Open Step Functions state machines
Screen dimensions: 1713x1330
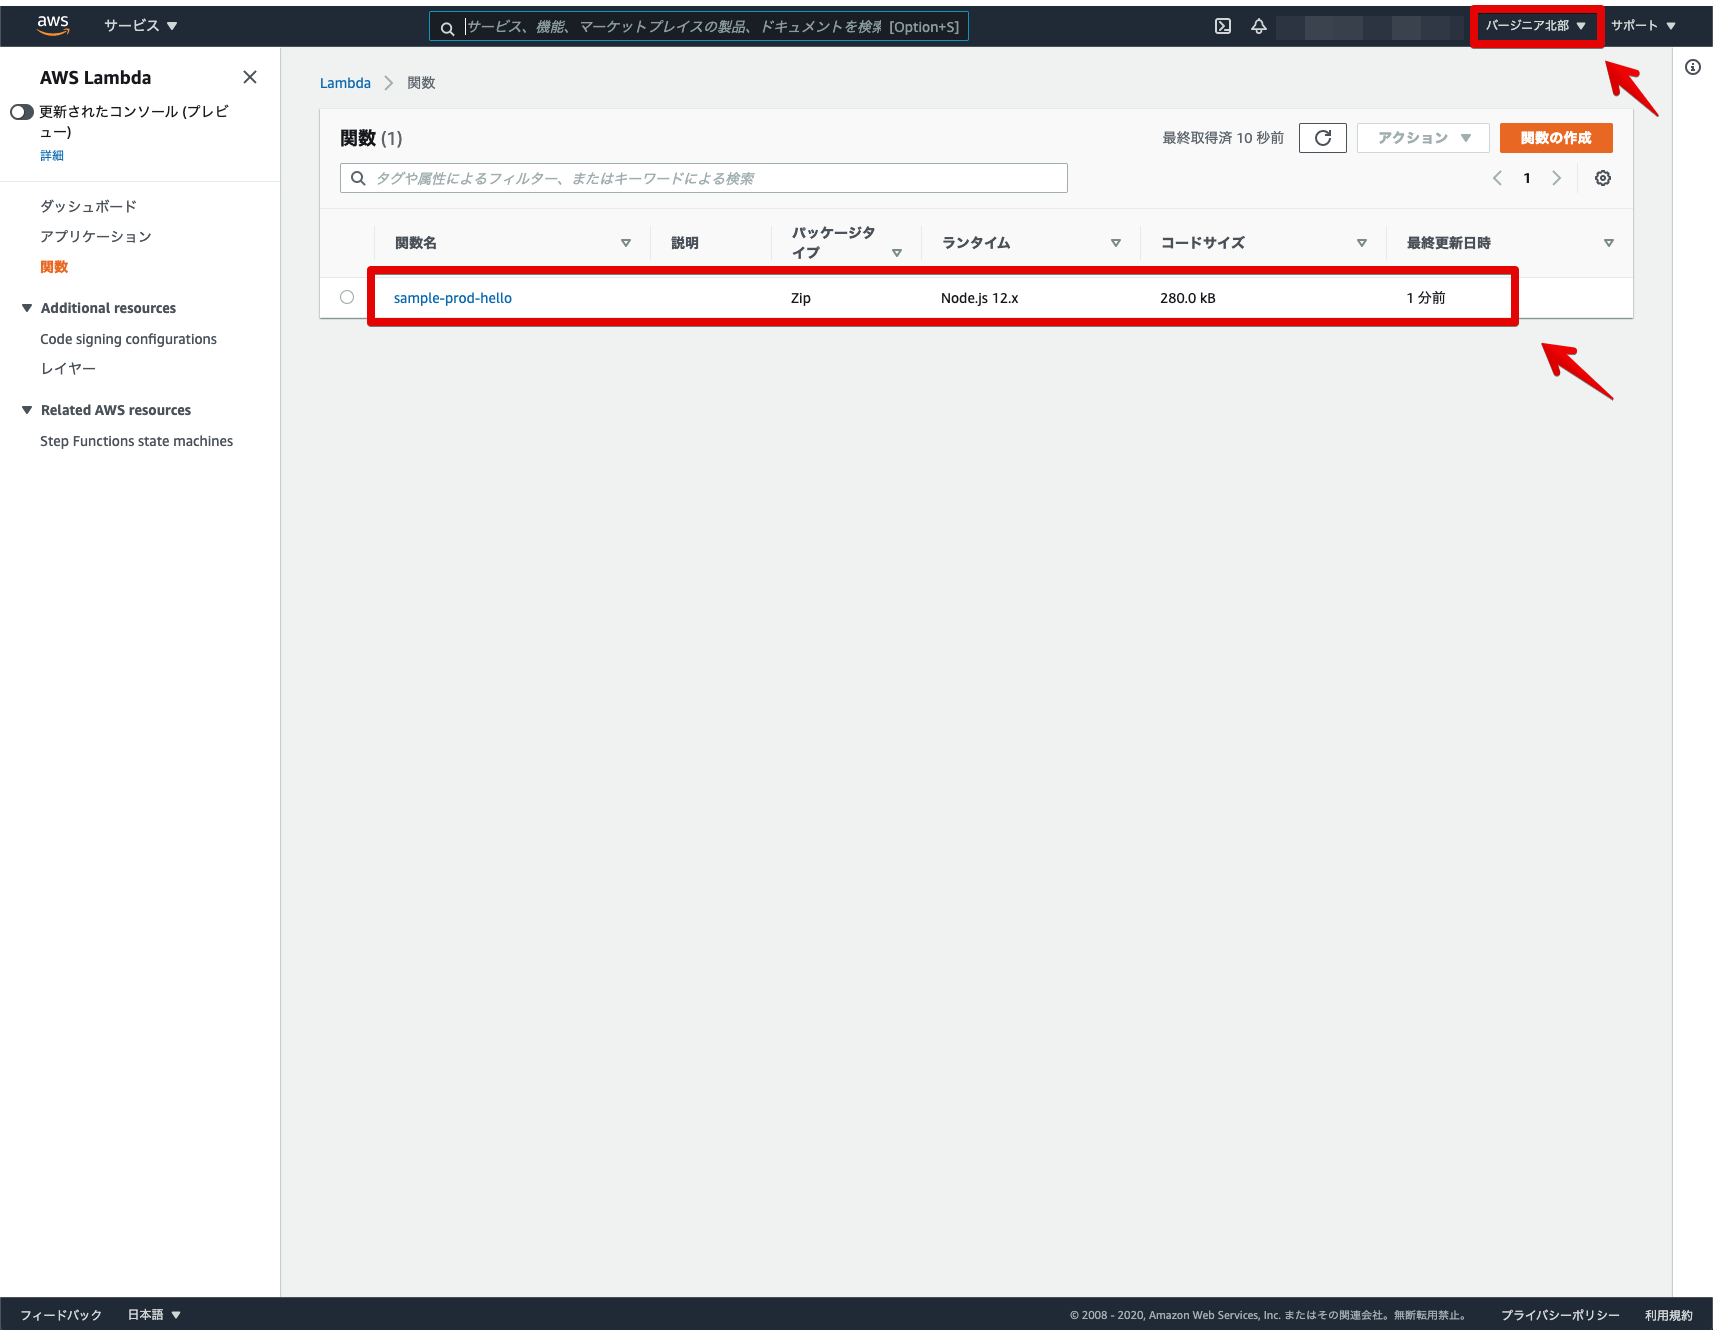[136, 441]
